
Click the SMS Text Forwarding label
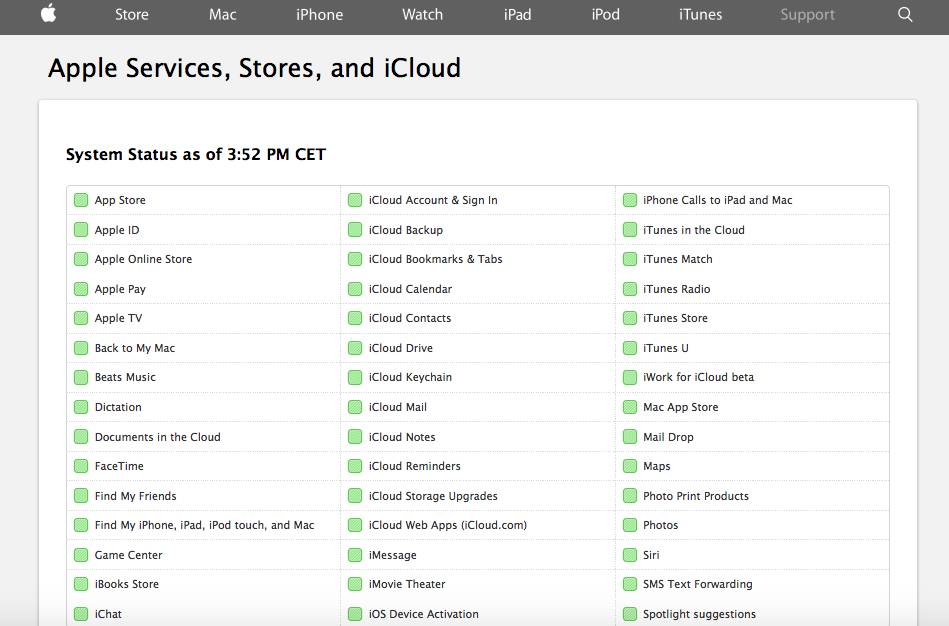(x=698, y=584)
